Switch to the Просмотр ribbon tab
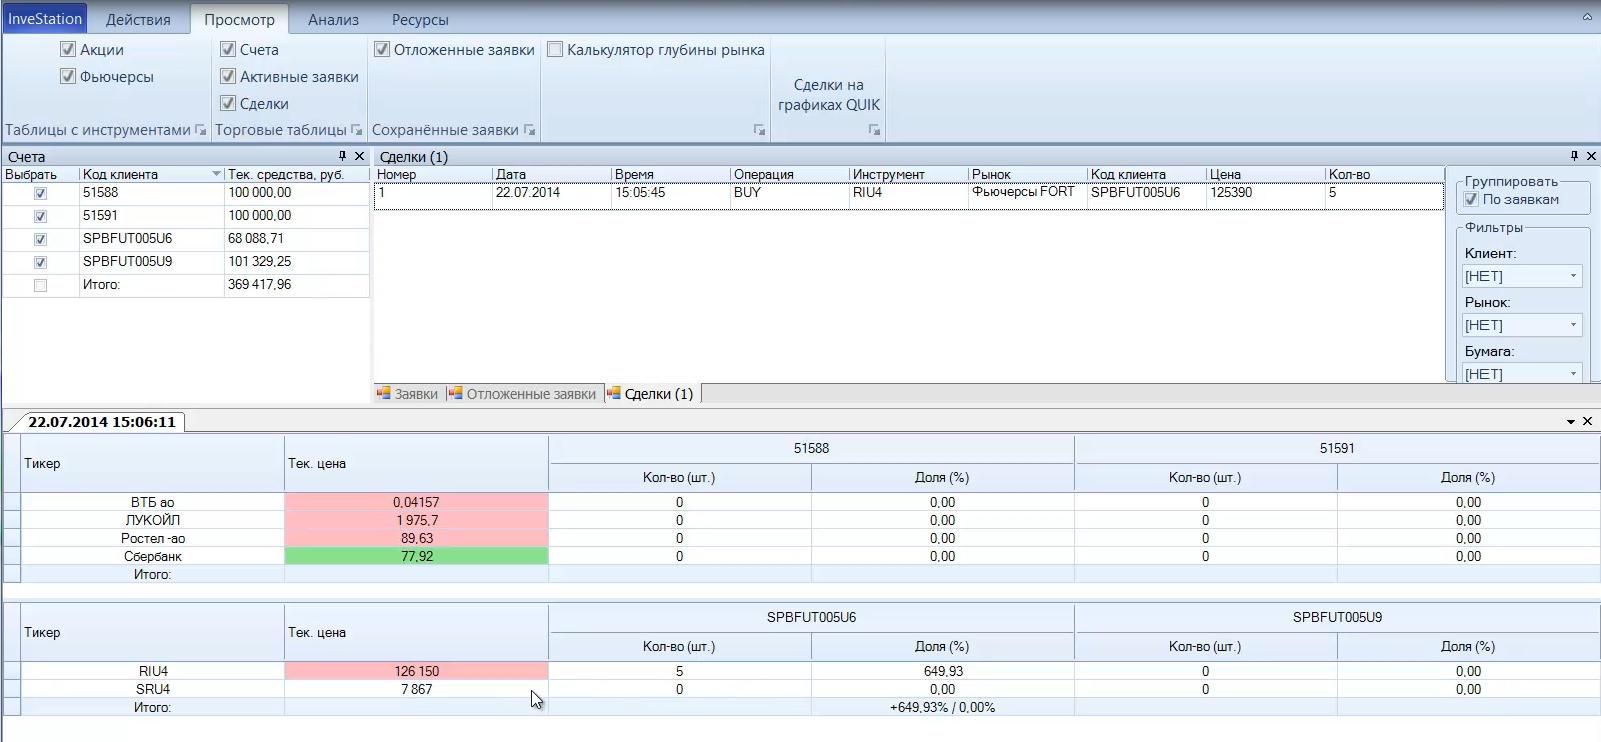Screen dimensions: 1601x742 pos(239,19)
